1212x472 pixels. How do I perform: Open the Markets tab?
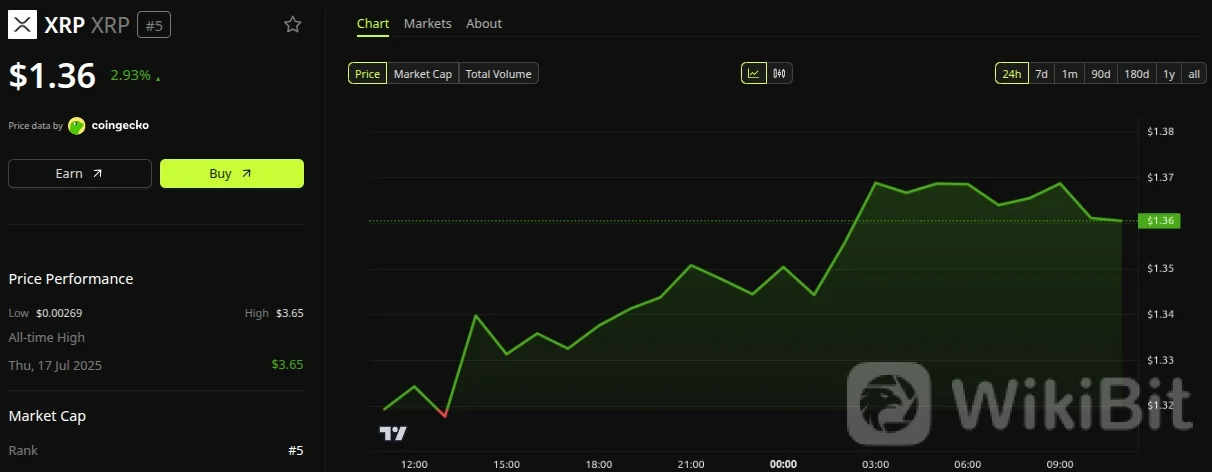point(428,23)
